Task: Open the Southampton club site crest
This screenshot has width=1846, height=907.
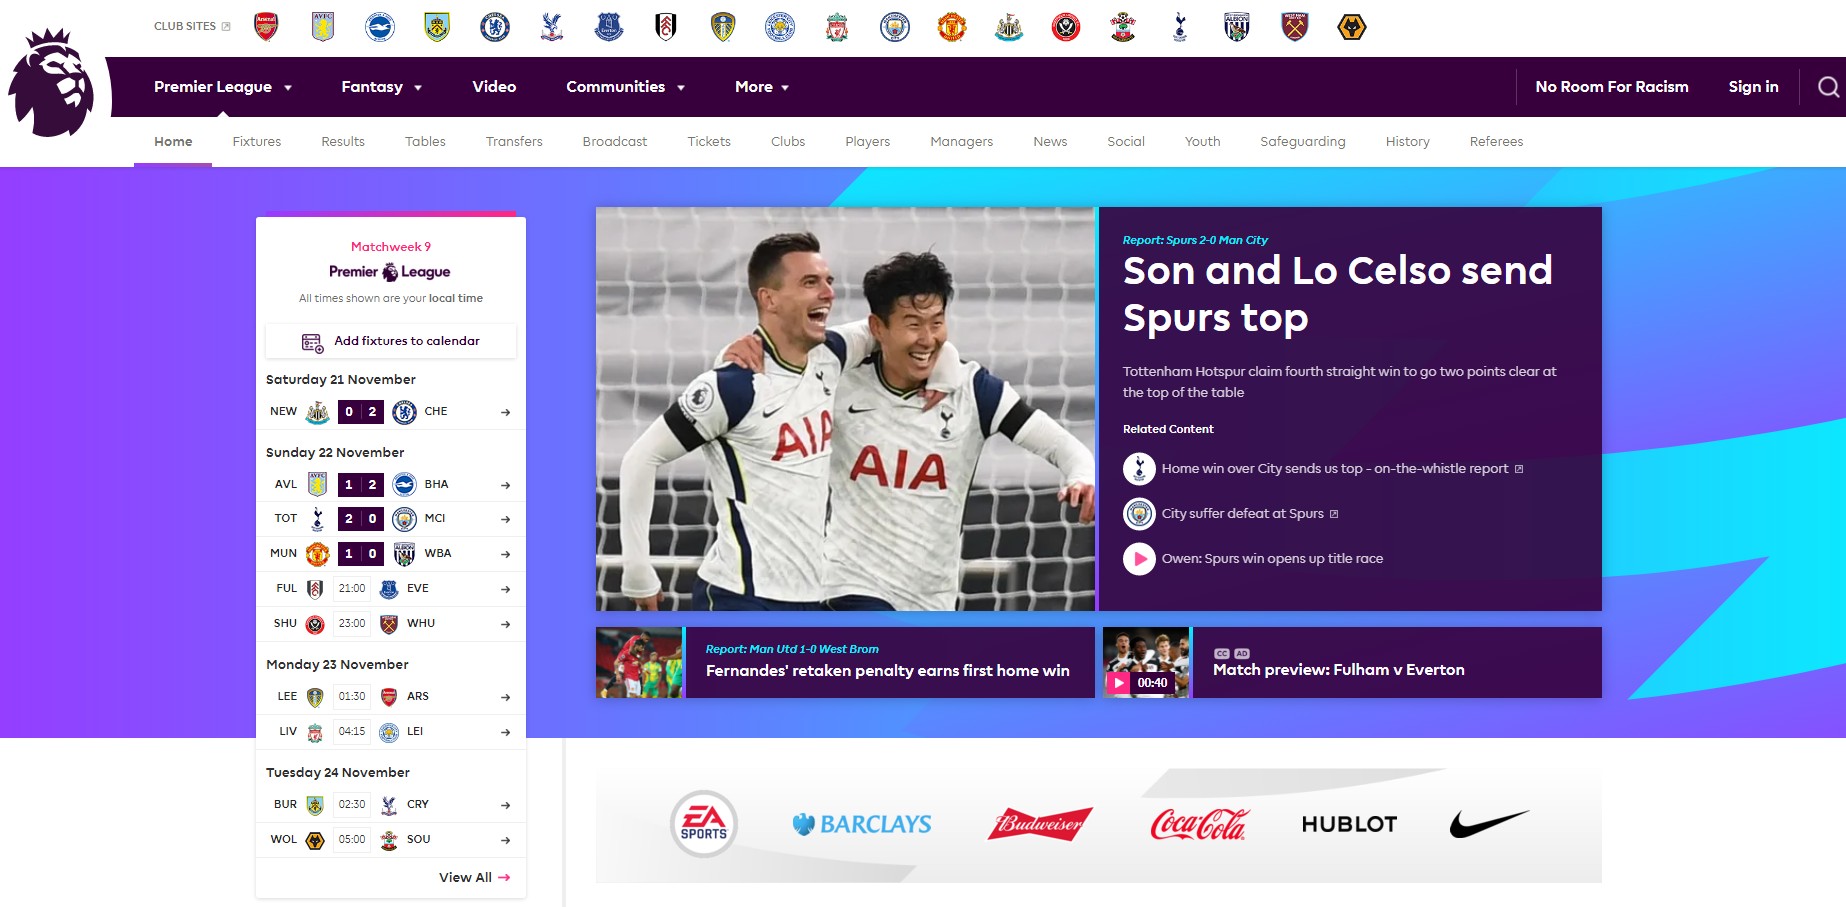Action: [1123, 27]
